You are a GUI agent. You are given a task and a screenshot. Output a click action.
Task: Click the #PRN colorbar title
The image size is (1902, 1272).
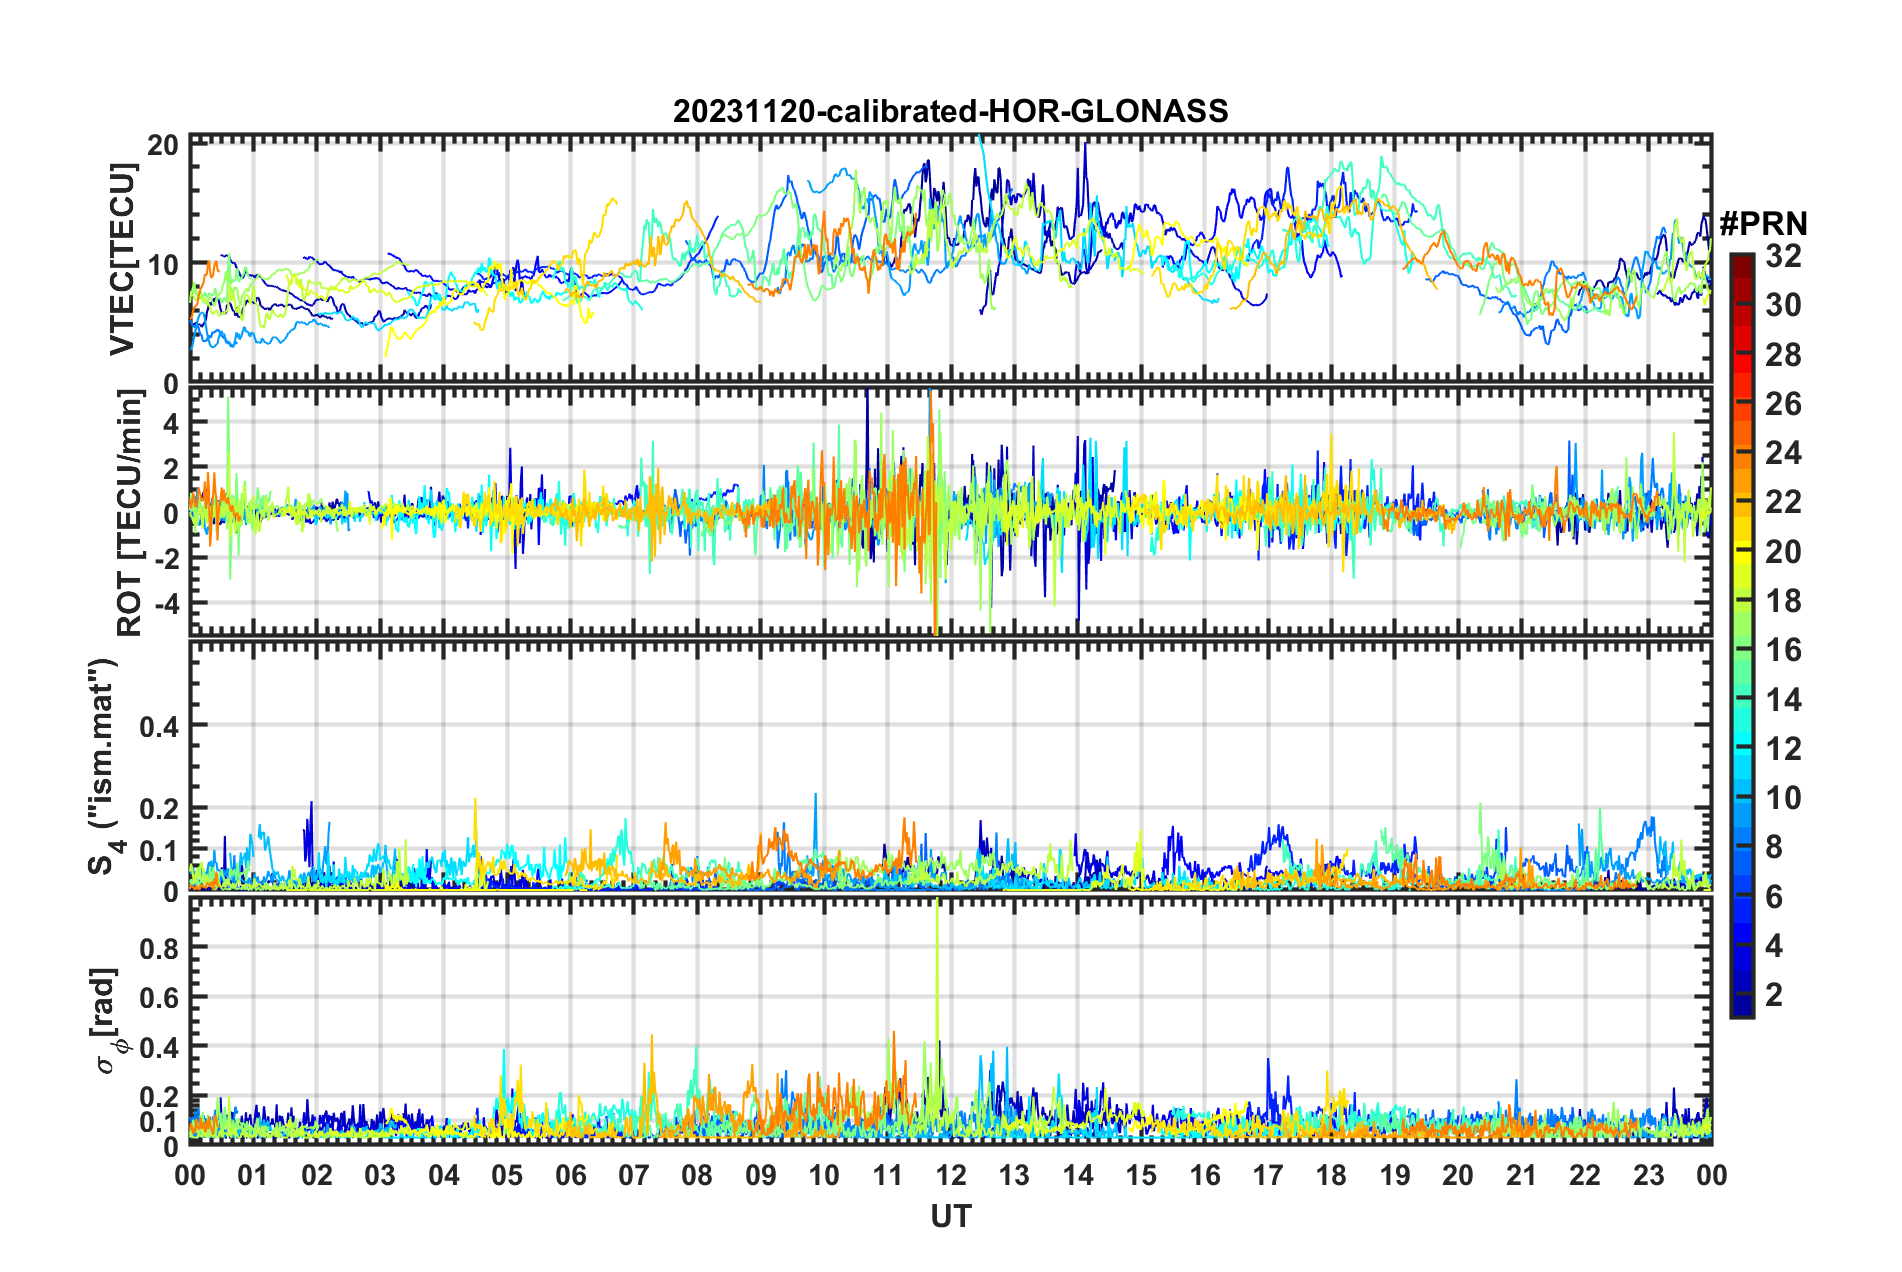[1763, 223]
